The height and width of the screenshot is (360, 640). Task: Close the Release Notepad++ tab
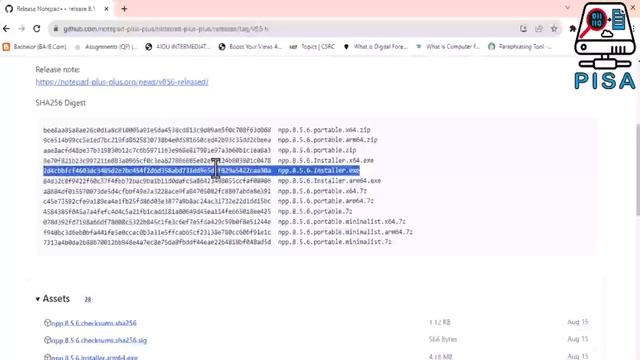click(x=107, y=9)
